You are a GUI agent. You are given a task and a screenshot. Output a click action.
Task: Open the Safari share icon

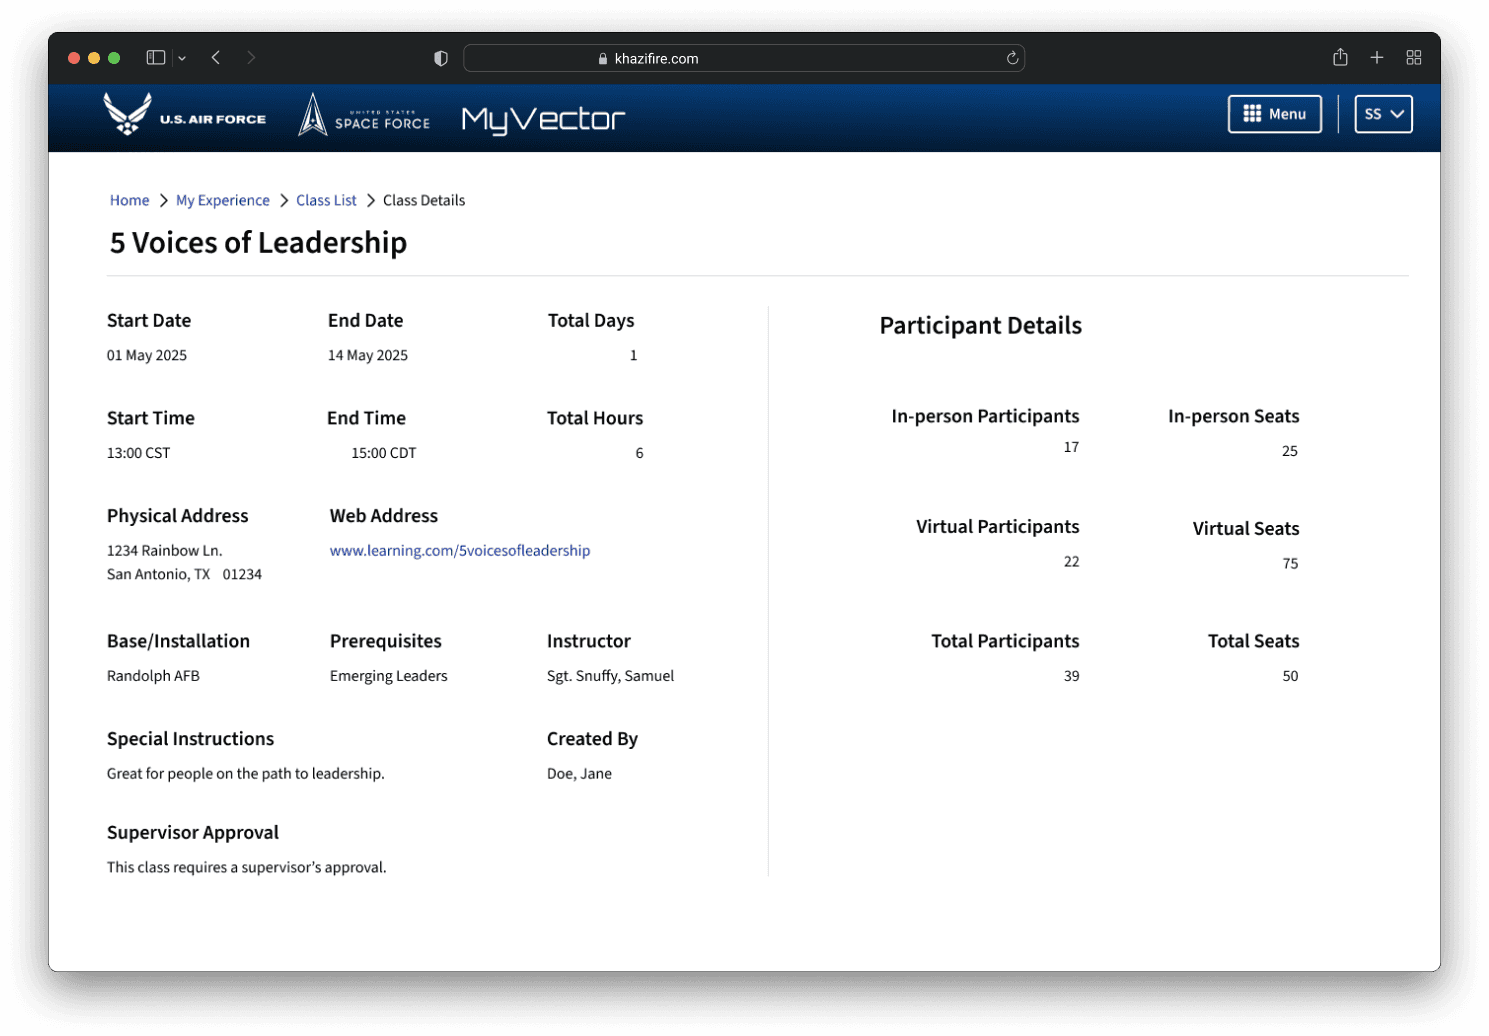pos(1340,57)
